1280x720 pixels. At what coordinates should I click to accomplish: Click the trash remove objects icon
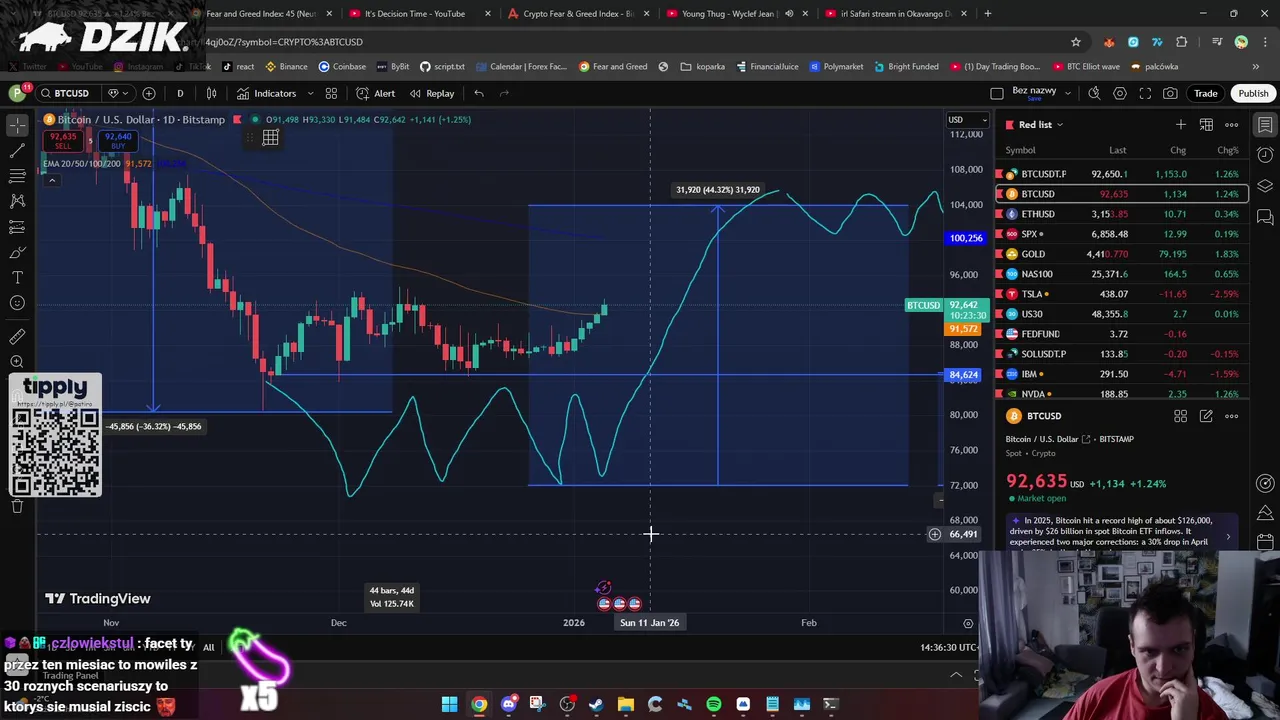tap(17, 506)
